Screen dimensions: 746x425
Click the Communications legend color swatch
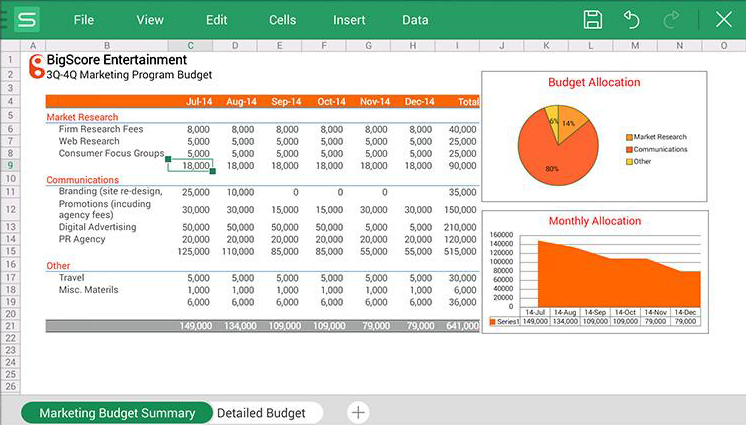(629, 149)
